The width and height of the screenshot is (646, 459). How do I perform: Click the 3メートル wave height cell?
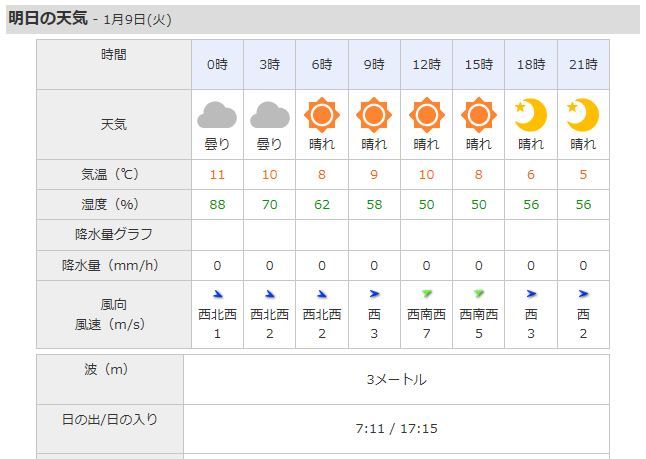click(x=396, y=379)
